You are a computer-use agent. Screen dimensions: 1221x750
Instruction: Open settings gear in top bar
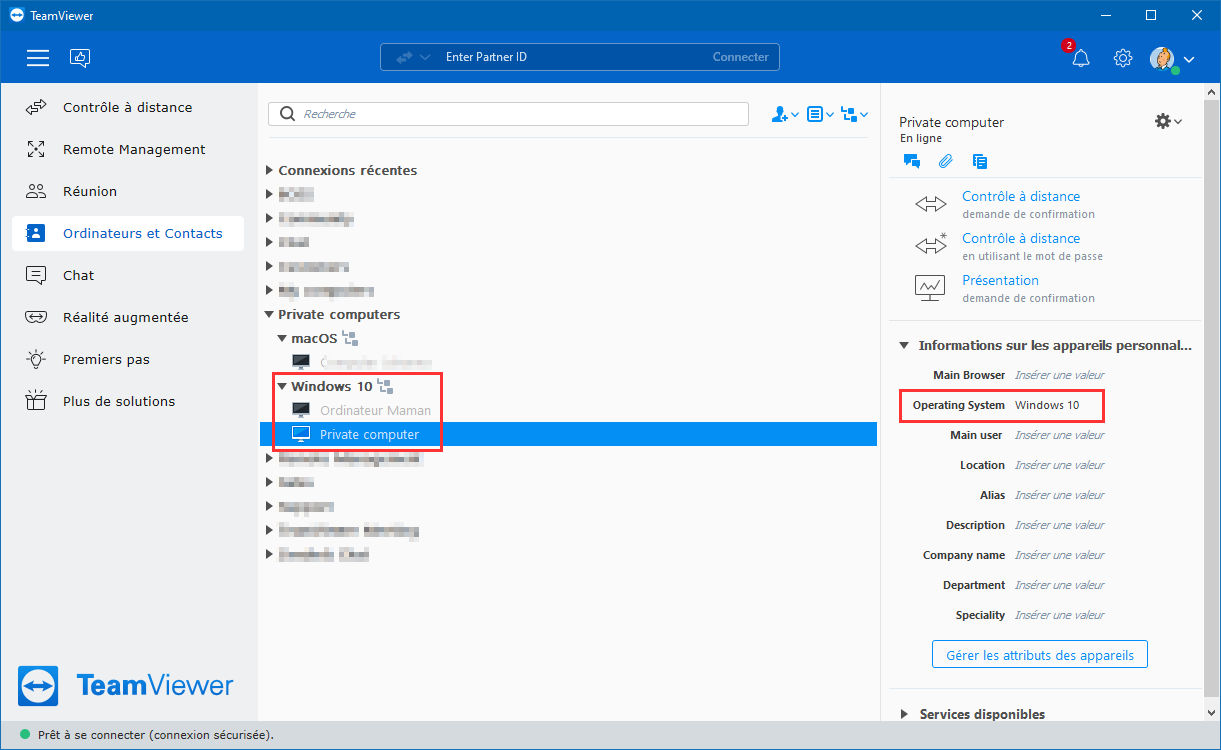click(x=1123, y=58)
